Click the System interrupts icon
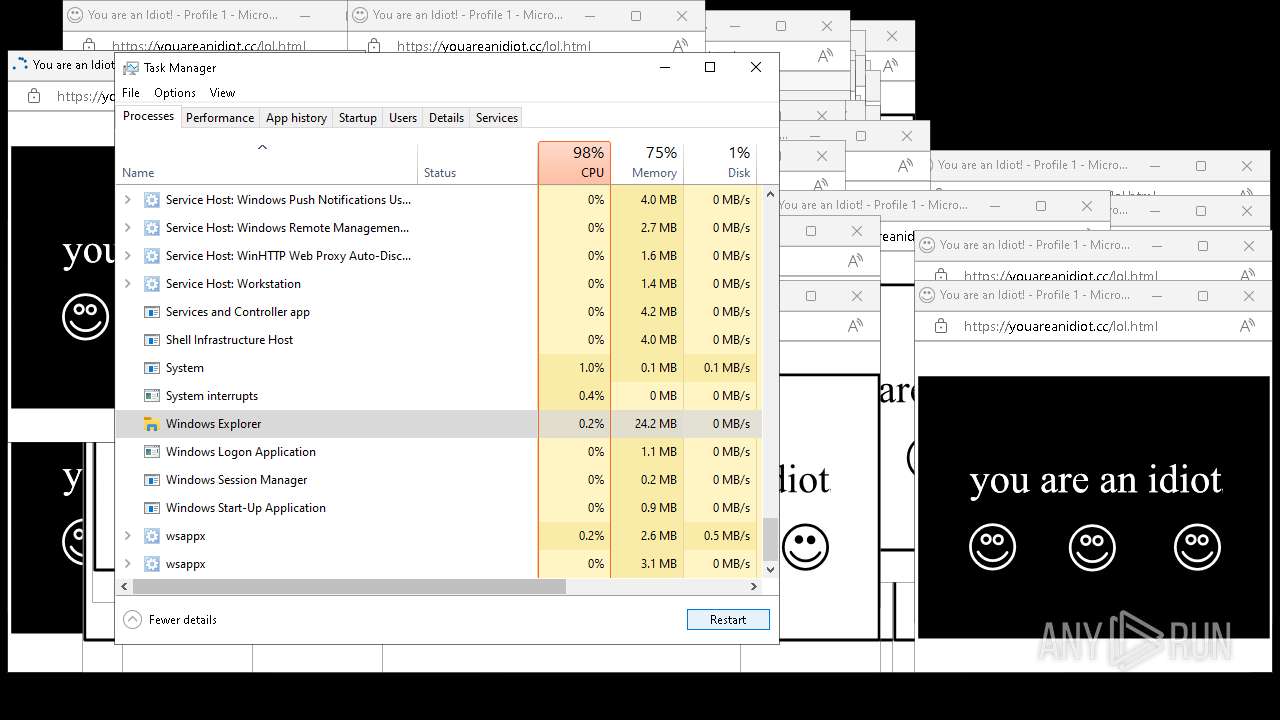 pos(152,396)
